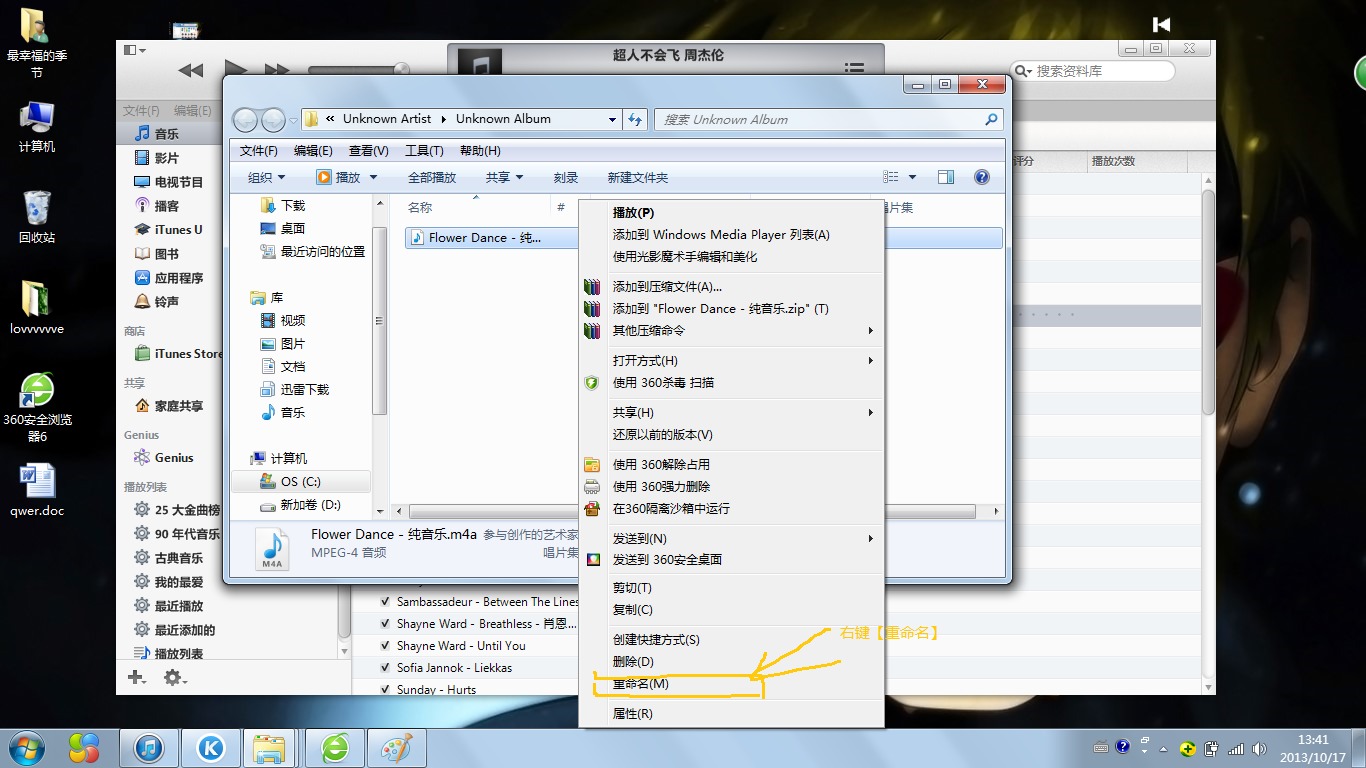Viewport: 1366px width, 768px height.
Task: Toggle the Explorer preview pane icon
Action: 946,177
